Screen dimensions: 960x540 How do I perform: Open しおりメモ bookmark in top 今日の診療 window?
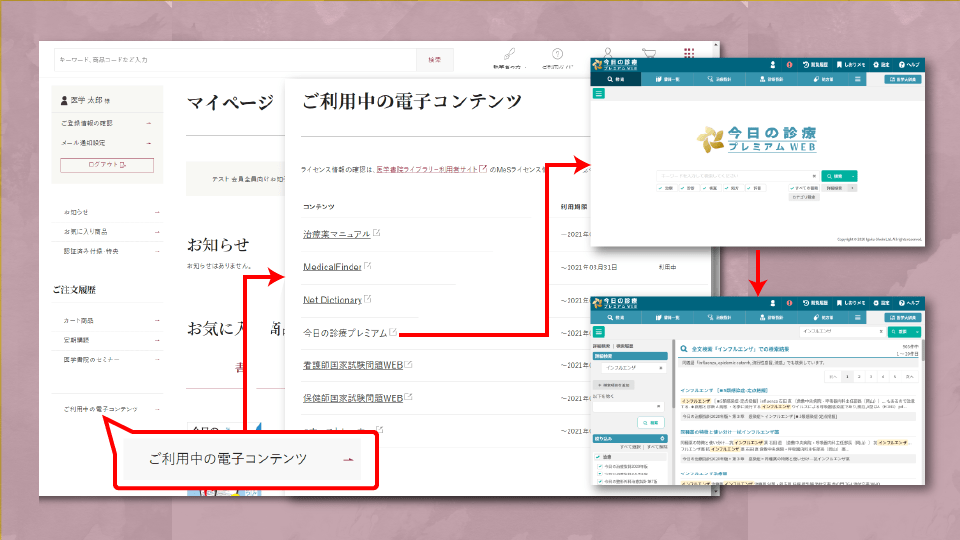click(x=851, y=64)
